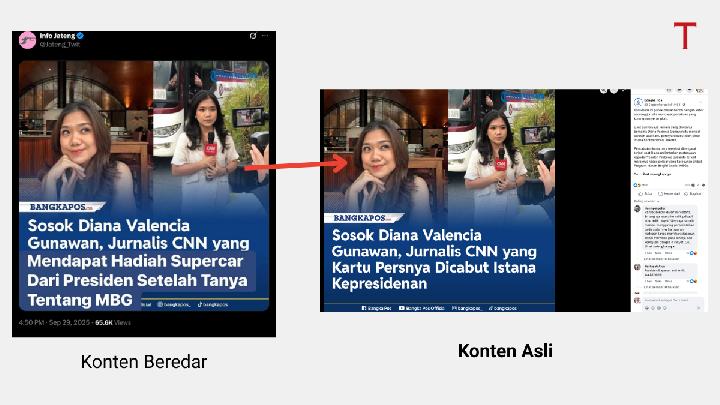Click the Facebook post author avatar
The image size is (720, 405).
(636, 101)
